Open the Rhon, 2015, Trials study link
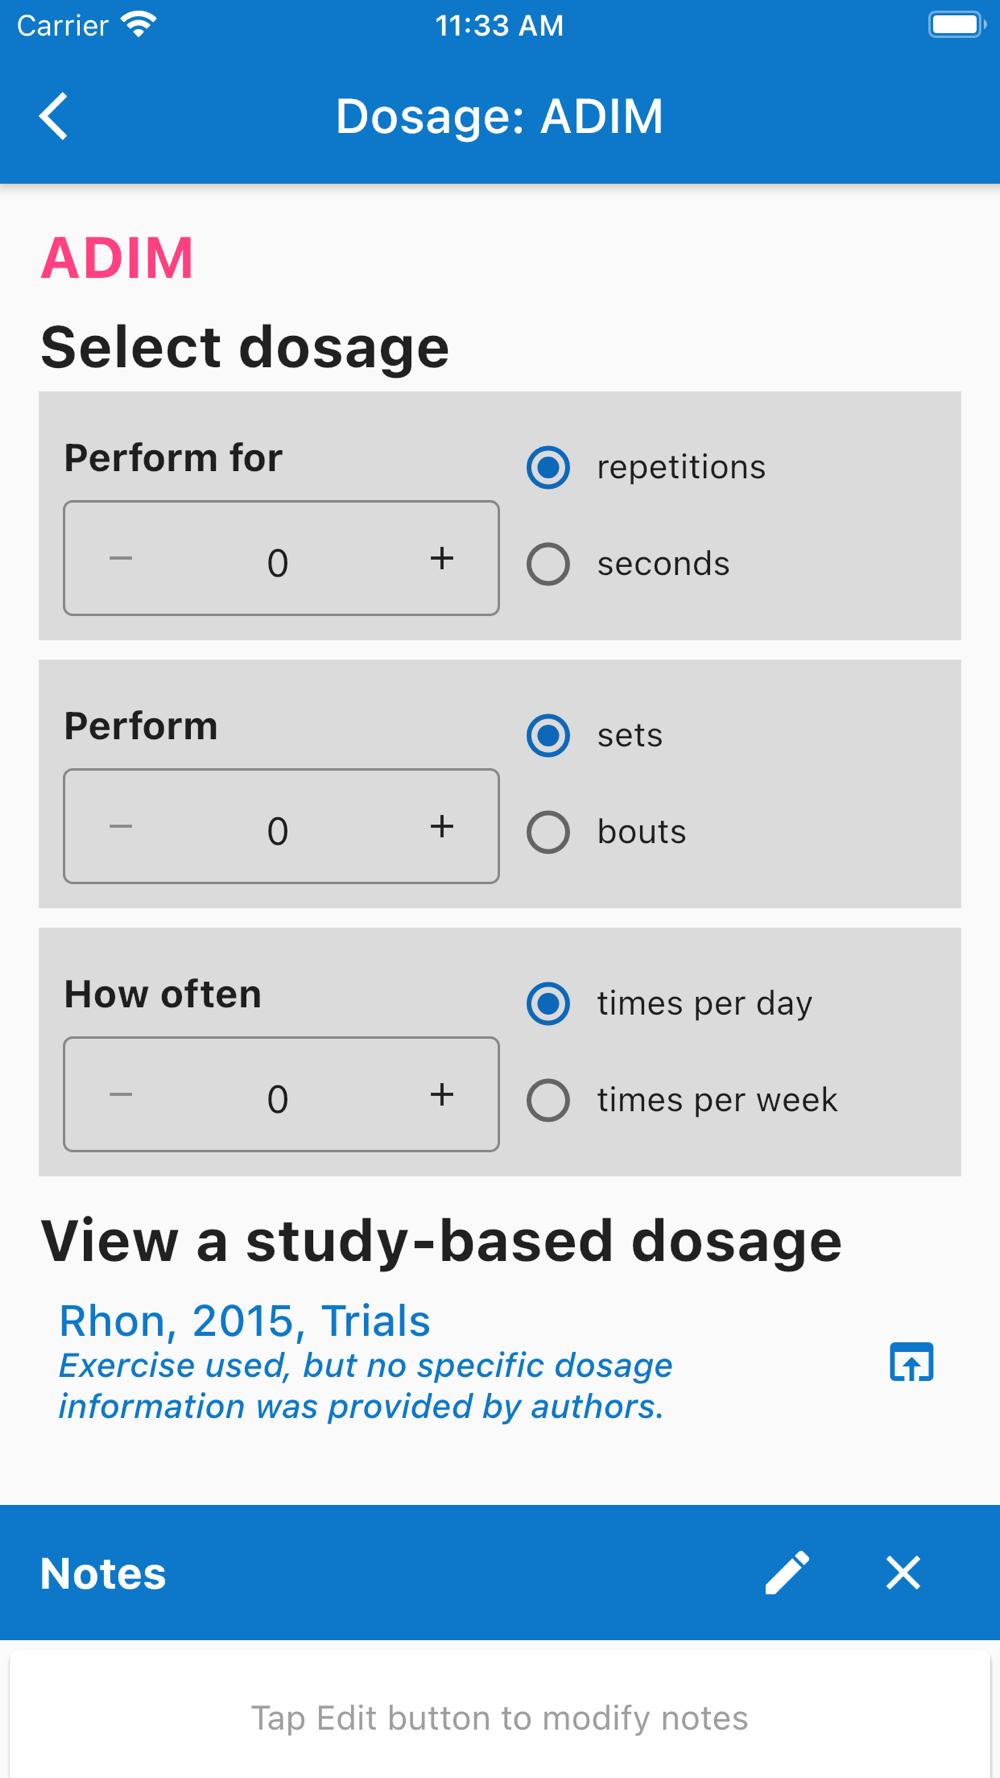Screen dimensions: 1000x1778 click(245, 1322)
